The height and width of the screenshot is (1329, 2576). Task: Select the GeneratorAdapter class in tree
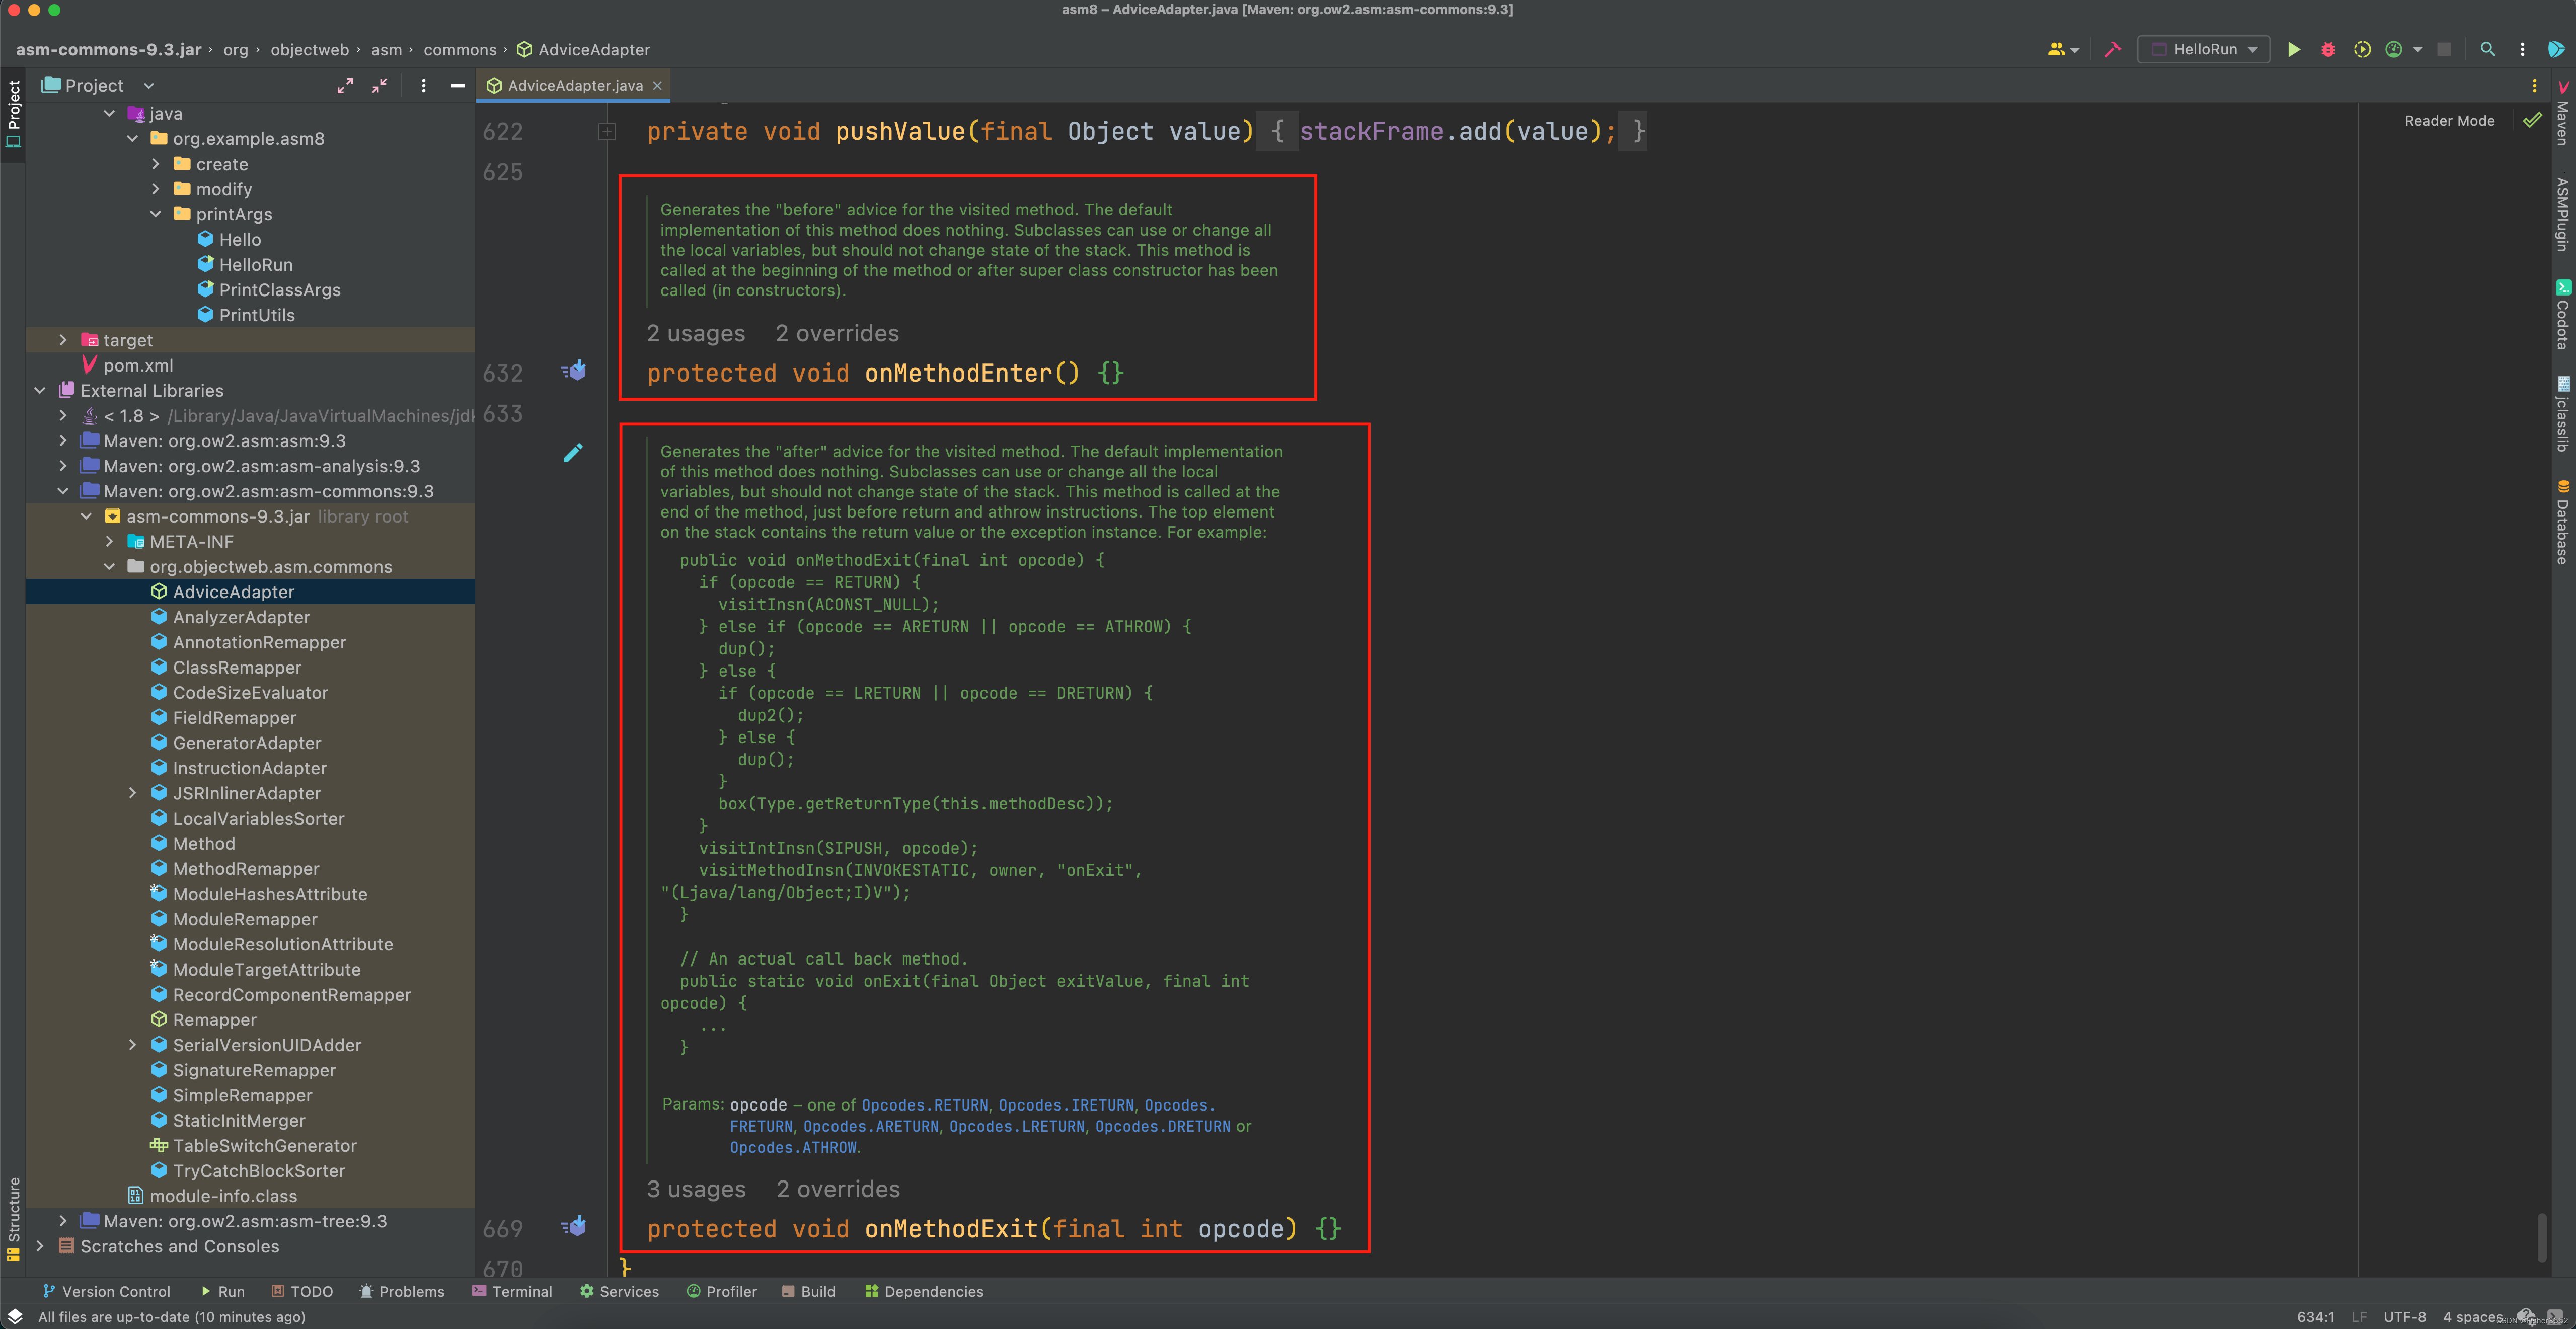pos(247,743)
